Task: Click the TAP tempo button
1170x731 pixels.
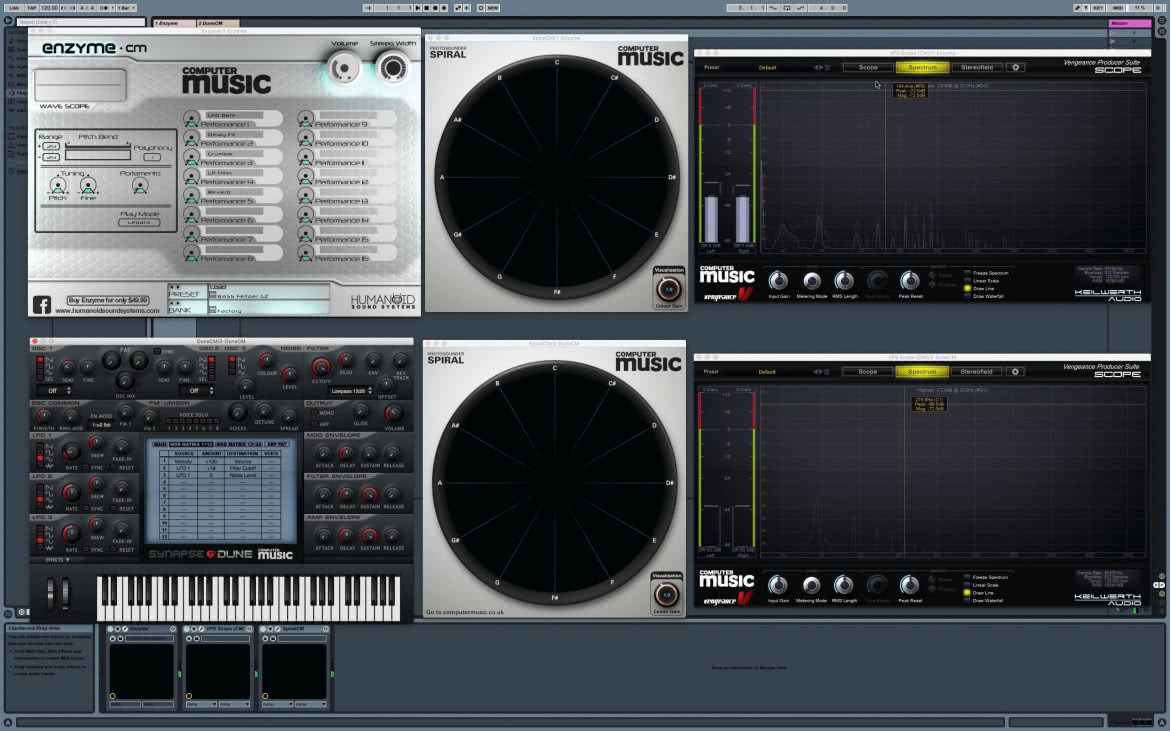Action: point(31,7)
